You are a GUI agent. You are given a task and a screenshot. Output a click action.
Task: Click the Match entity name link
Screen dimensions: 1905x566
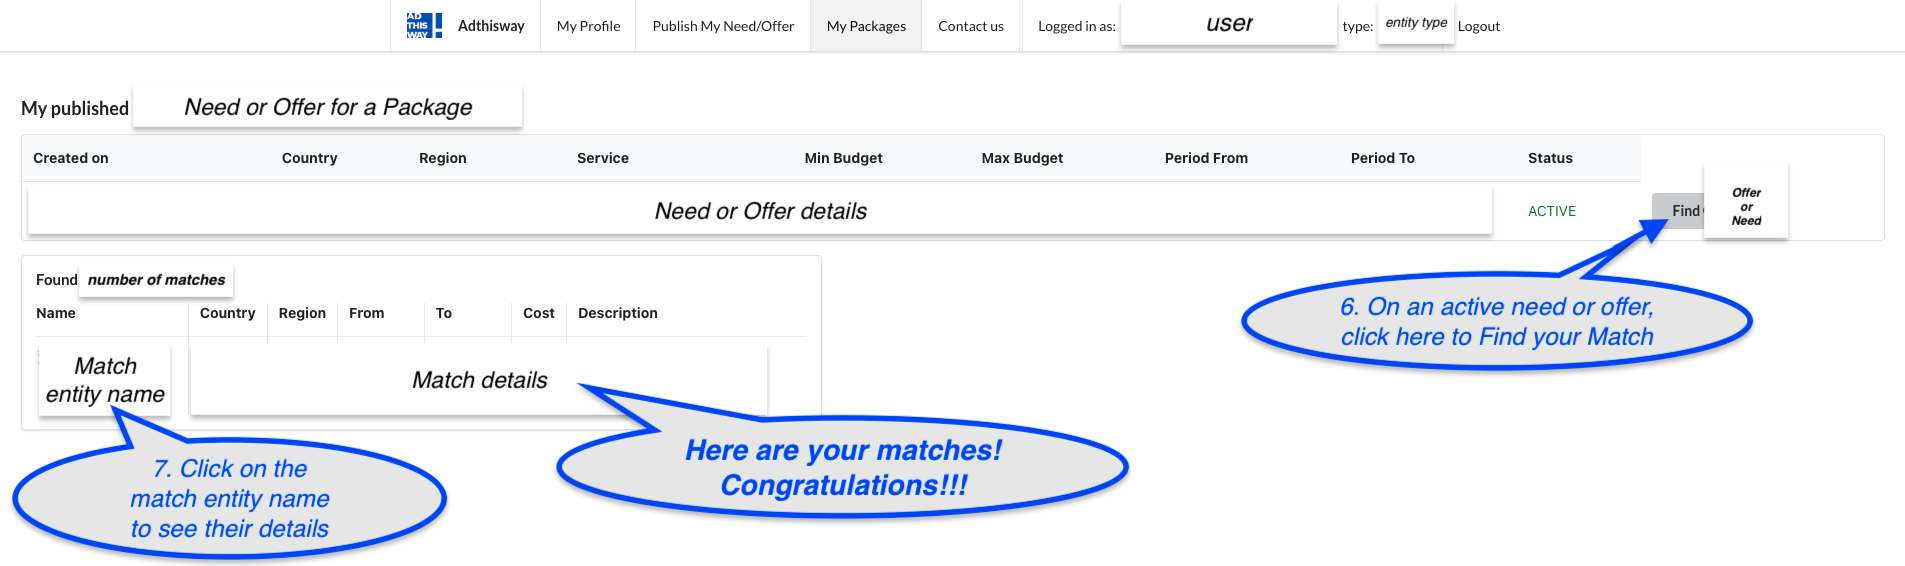pos(105,380)
